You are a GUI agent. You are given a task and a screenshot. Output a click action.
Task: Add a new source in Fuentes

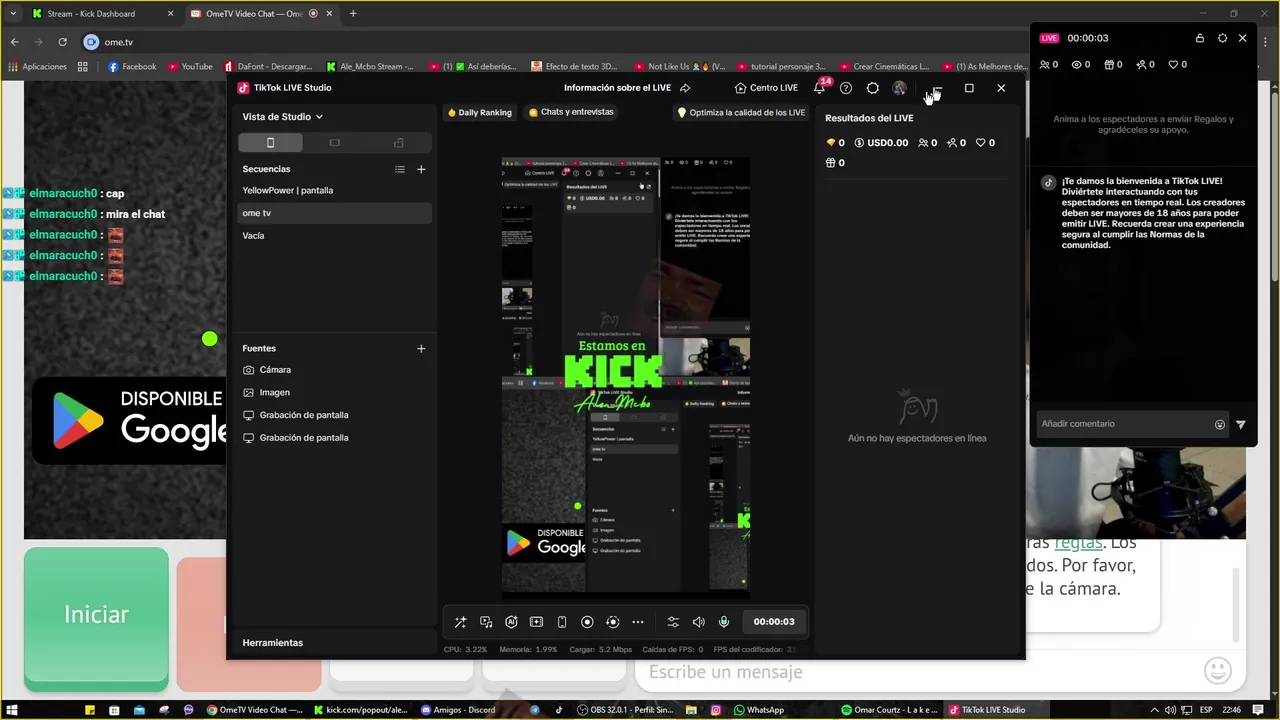(421, 348)
